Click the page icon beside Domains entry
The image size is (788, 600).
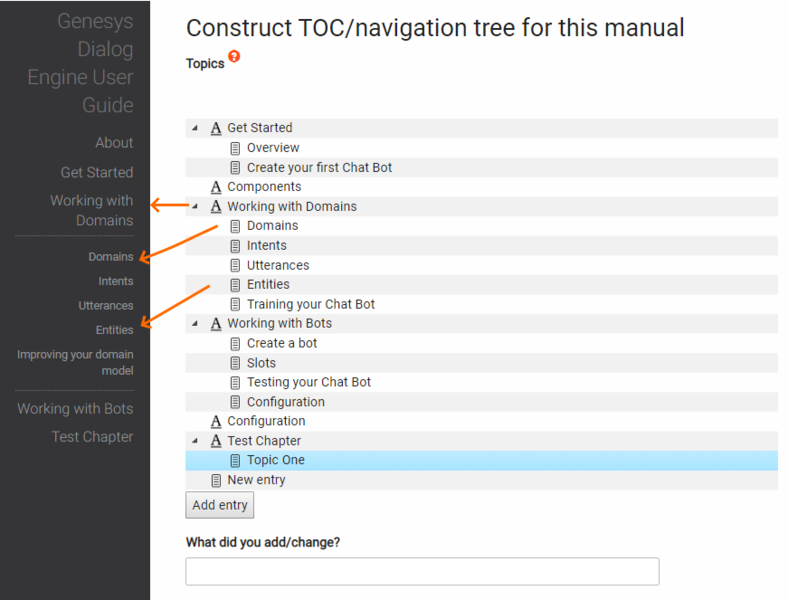(235, 226)
